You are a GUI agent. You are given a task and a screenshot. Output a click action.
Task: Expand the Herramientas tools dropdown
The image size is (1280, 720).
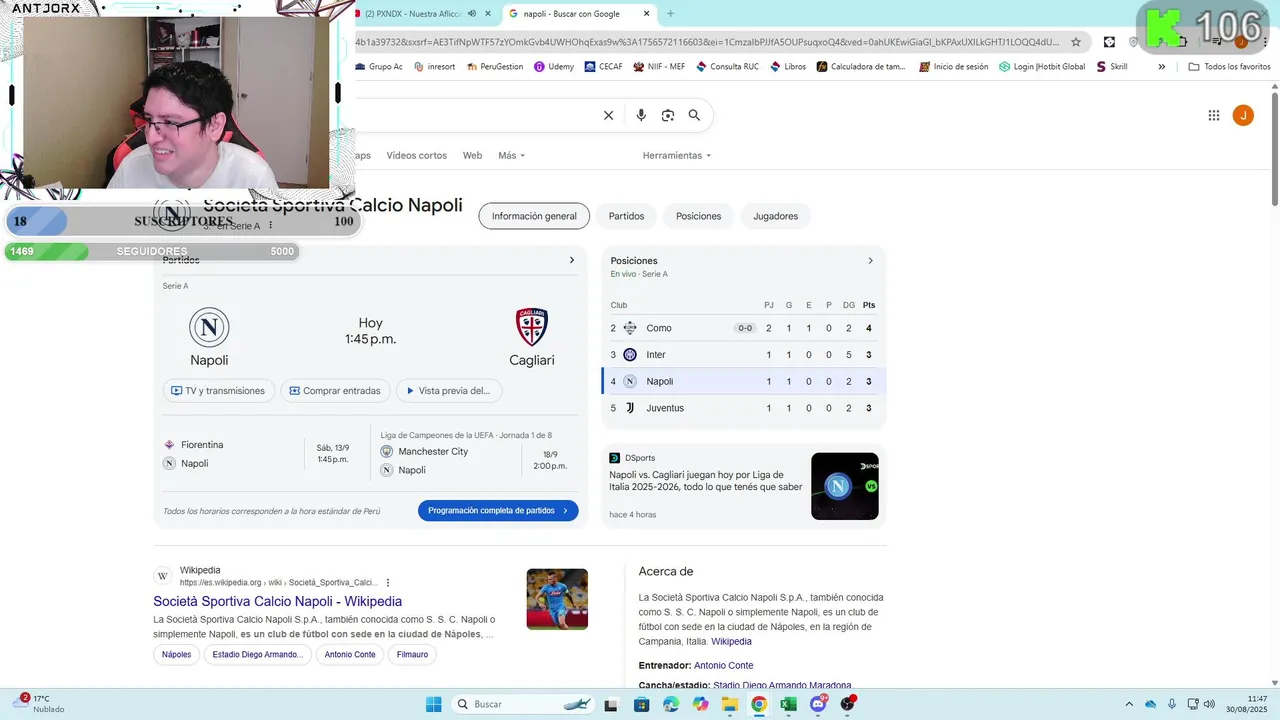coord(677,155)
